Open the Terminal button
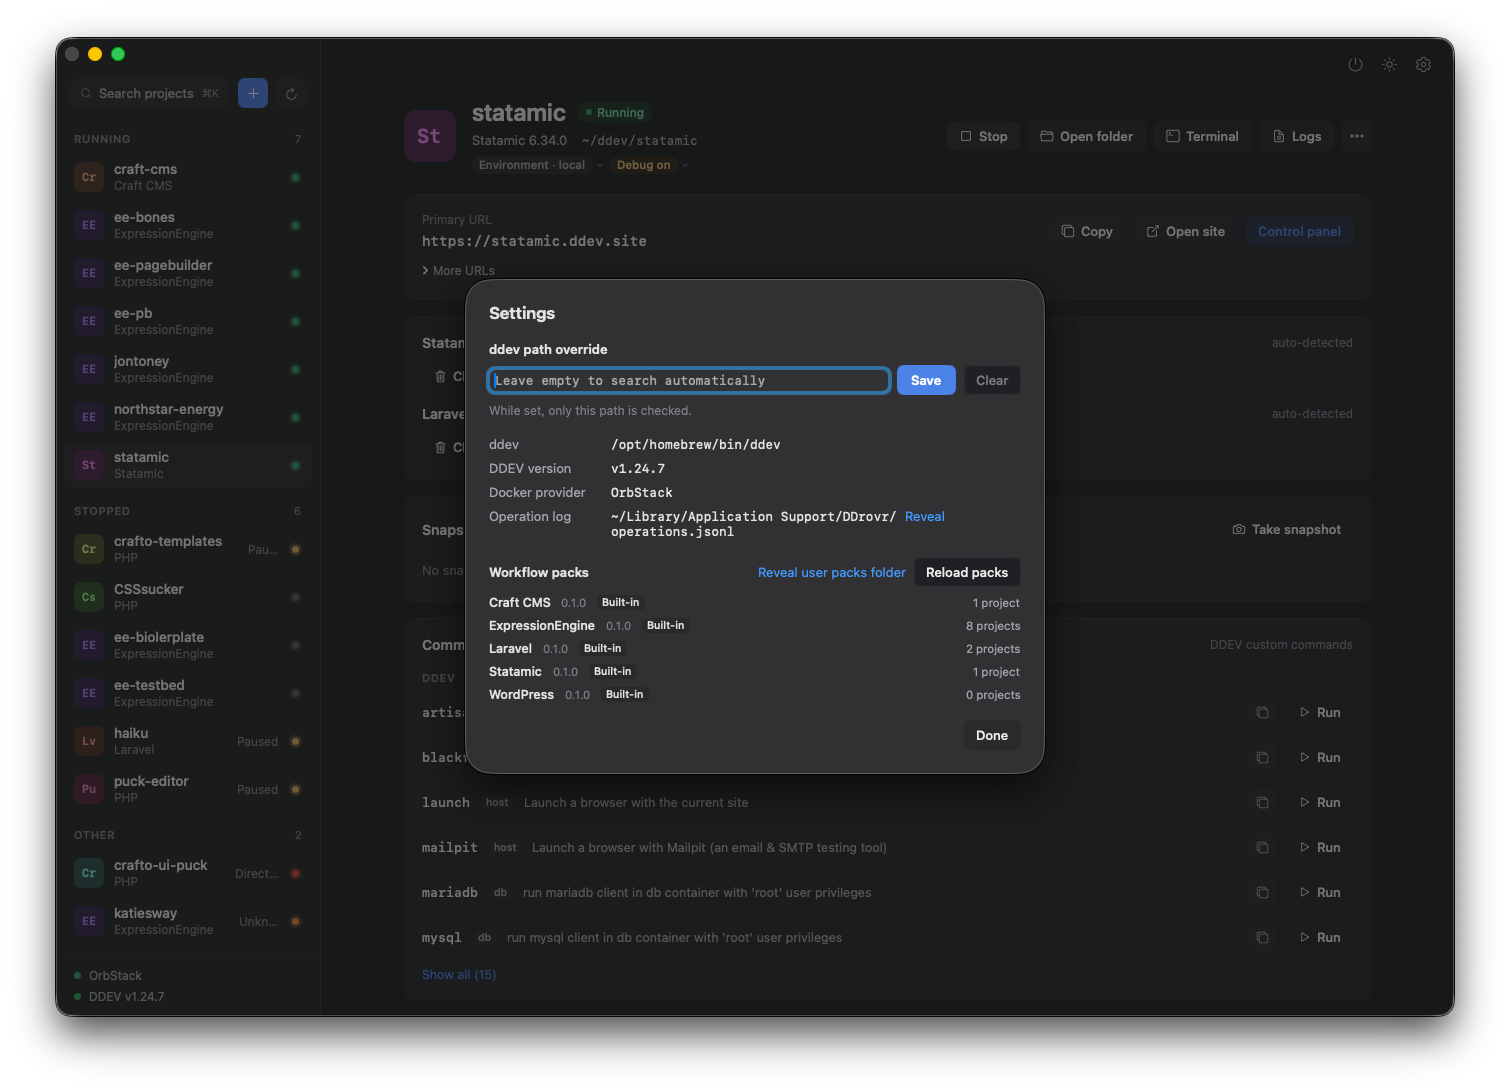Screen dimensions: 1510x1090 [x=1202, y=136]
